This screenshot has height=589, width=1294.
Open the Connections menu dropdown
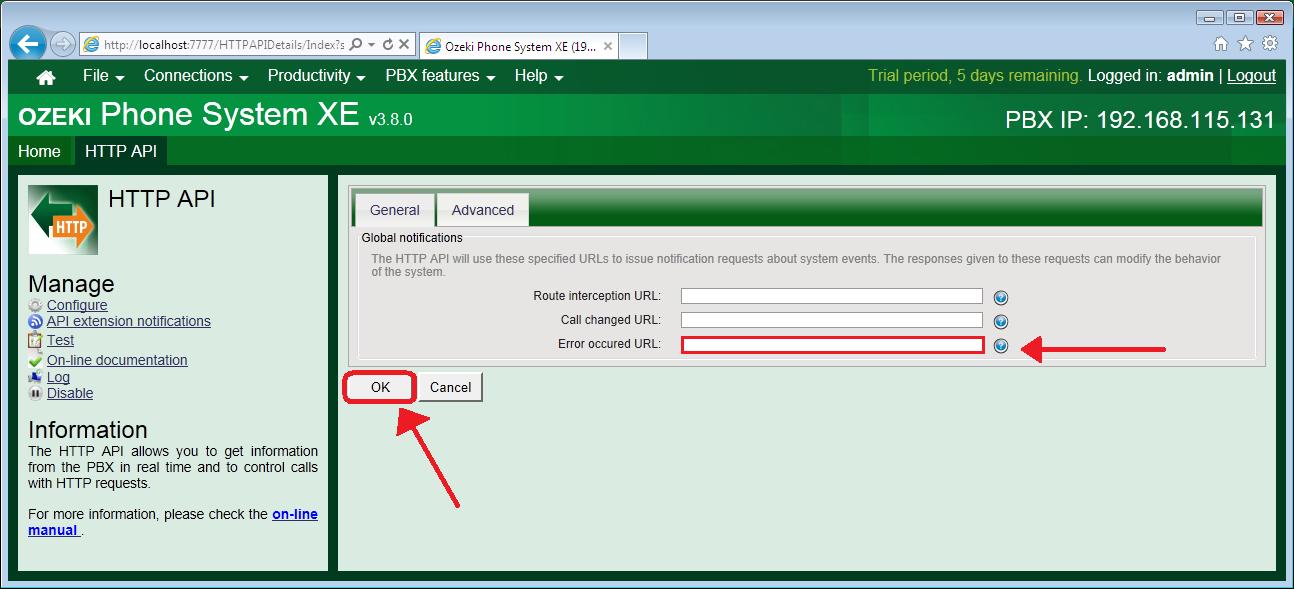point(195,76)
